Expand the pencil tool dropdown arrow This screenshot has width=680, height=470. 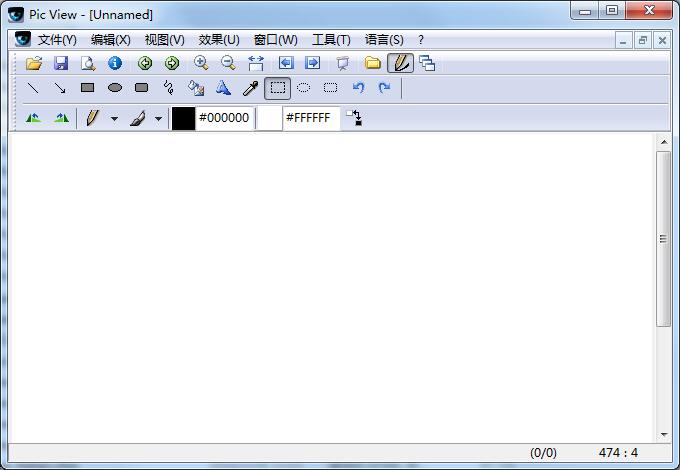pos(114,118)
